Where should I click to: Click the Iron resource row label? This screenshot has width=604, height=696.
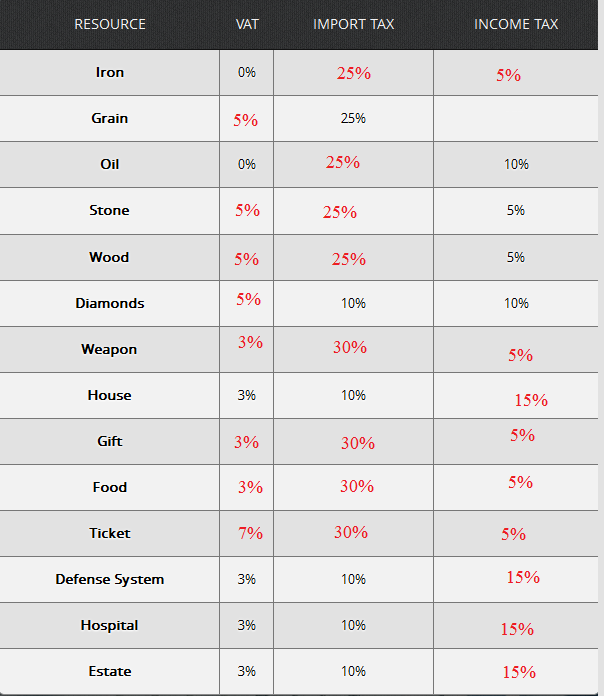(x=110, y=72)
